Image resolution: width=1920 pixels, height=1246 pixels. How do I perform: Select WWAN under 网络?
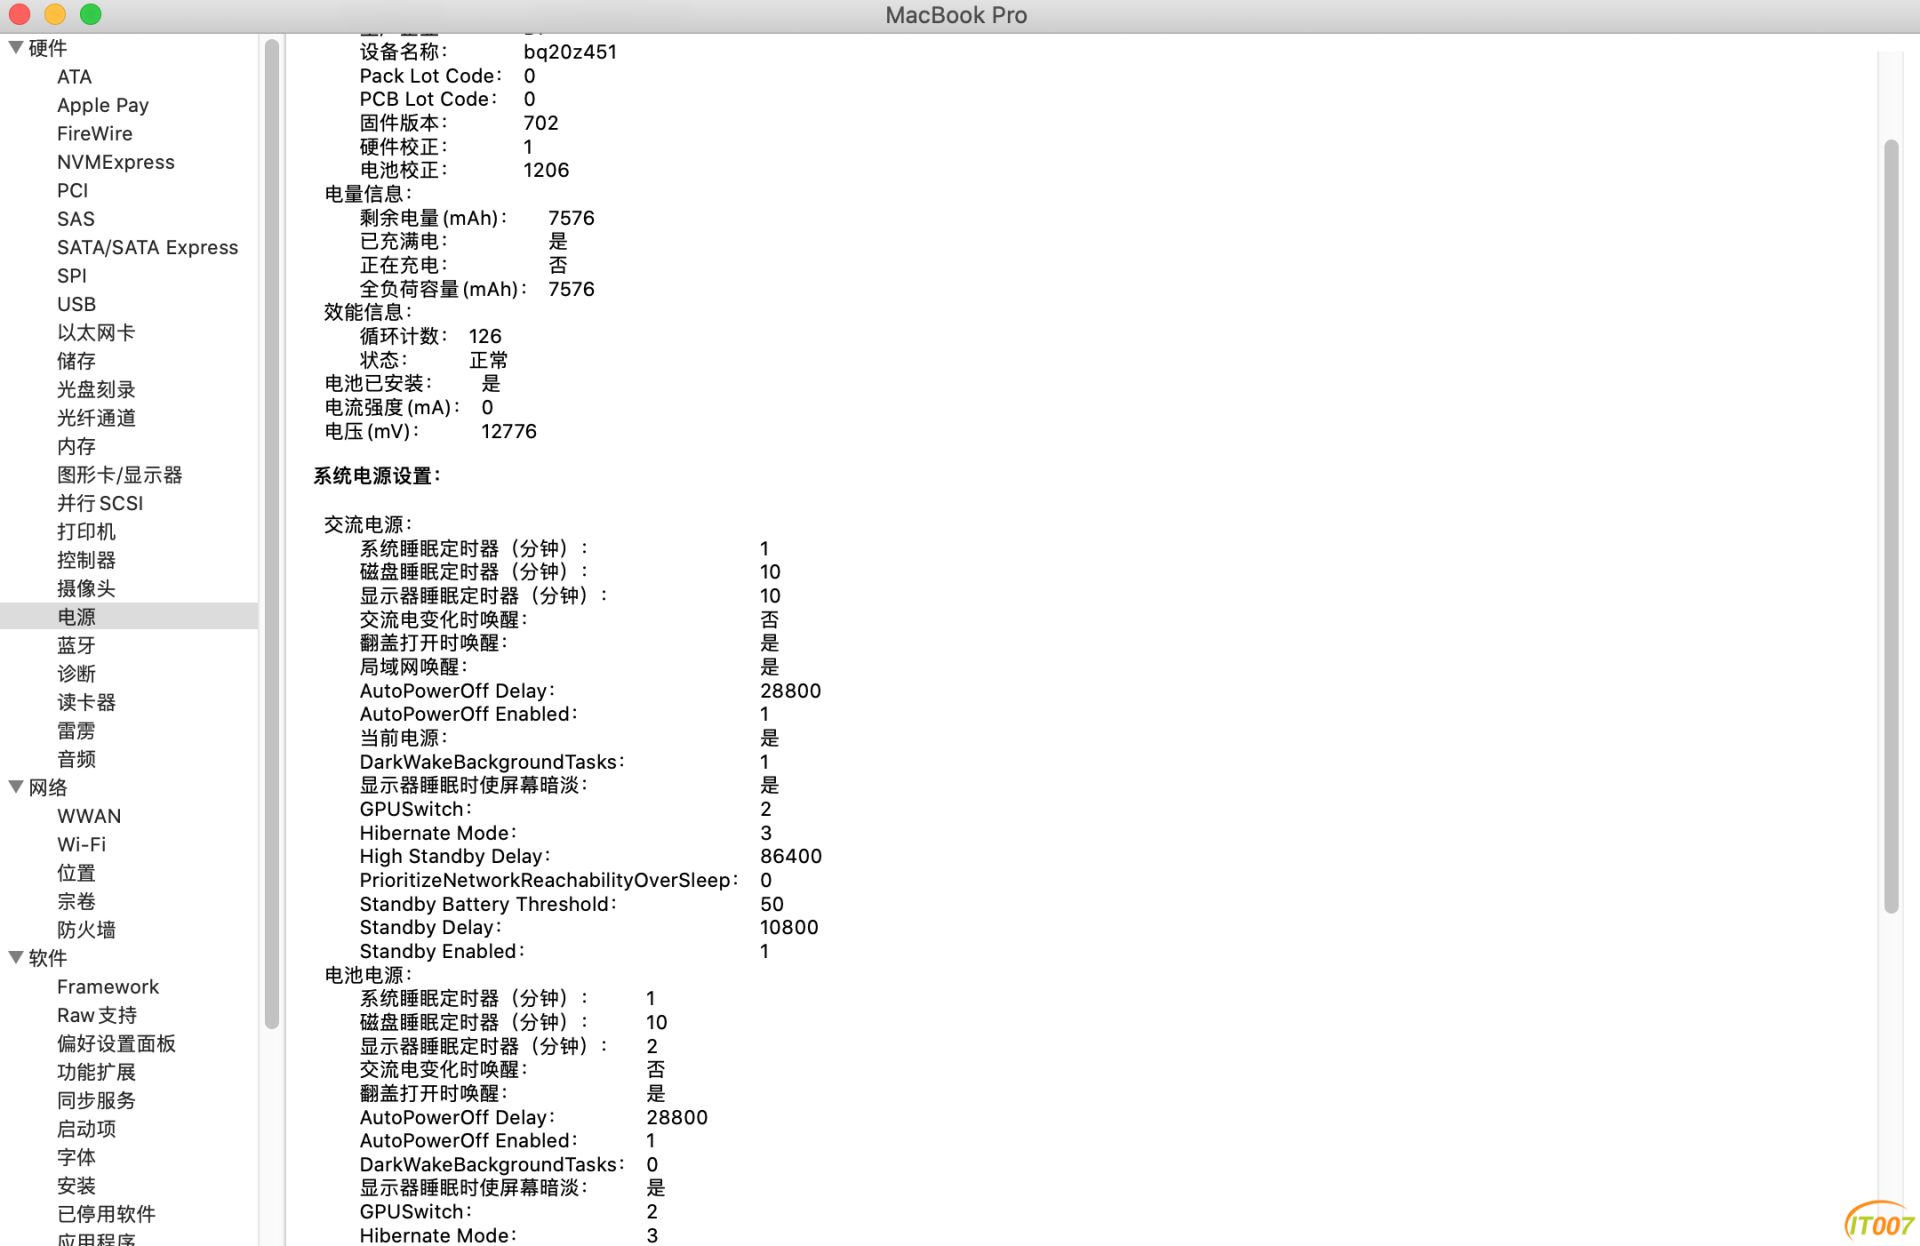(x=89, y=816)
